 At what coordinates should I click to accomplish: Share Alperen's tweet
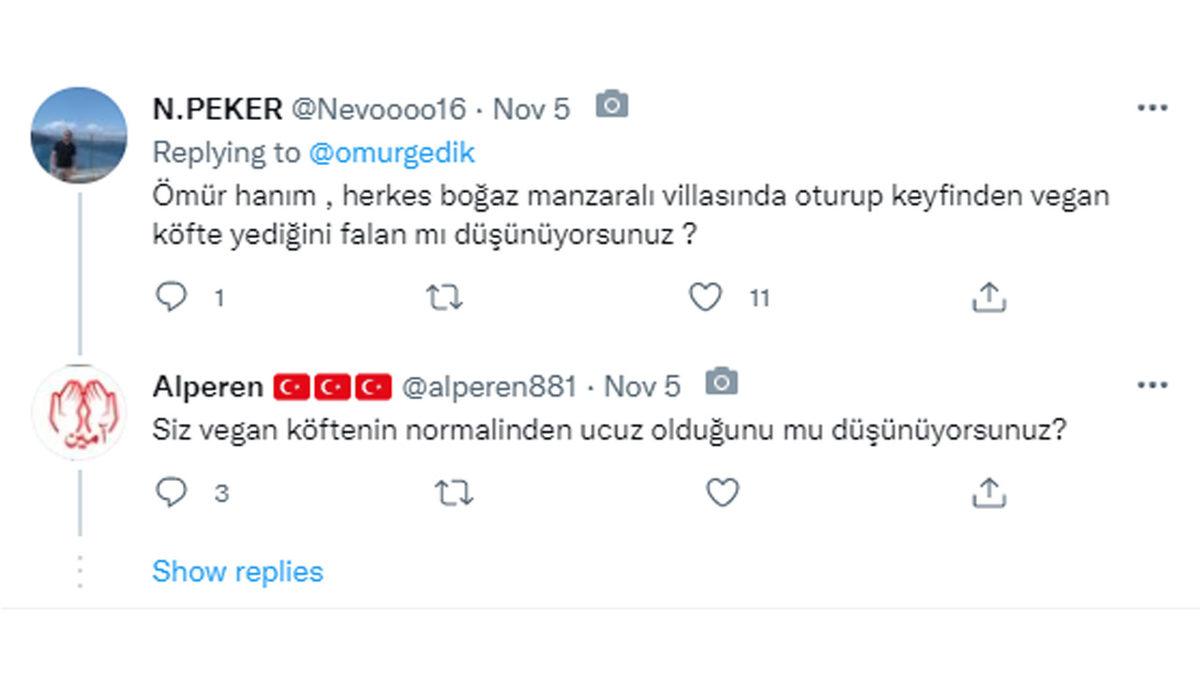pos(991,491)
